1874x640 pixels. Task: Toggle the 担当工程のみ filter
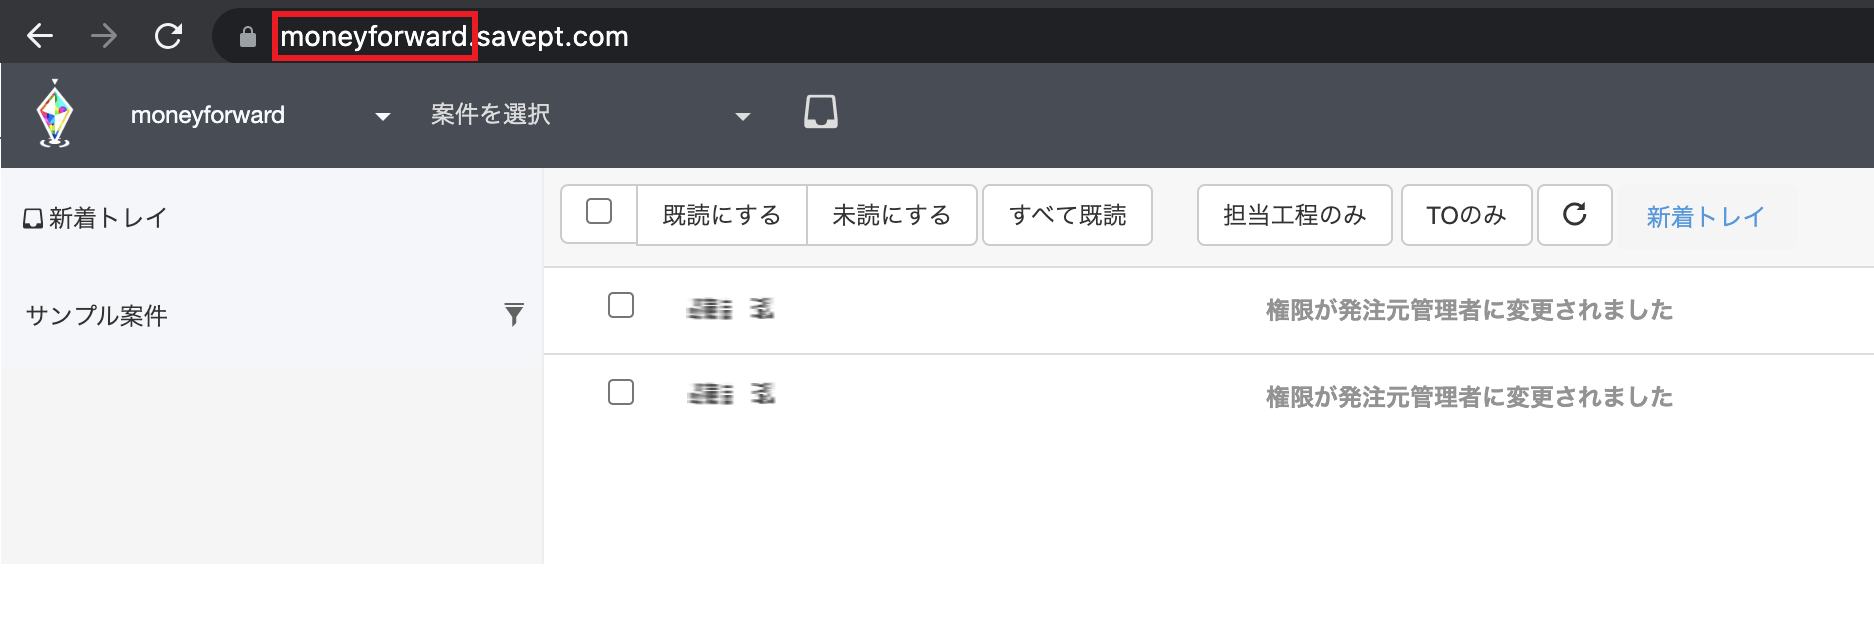(x=1295, y=215)
